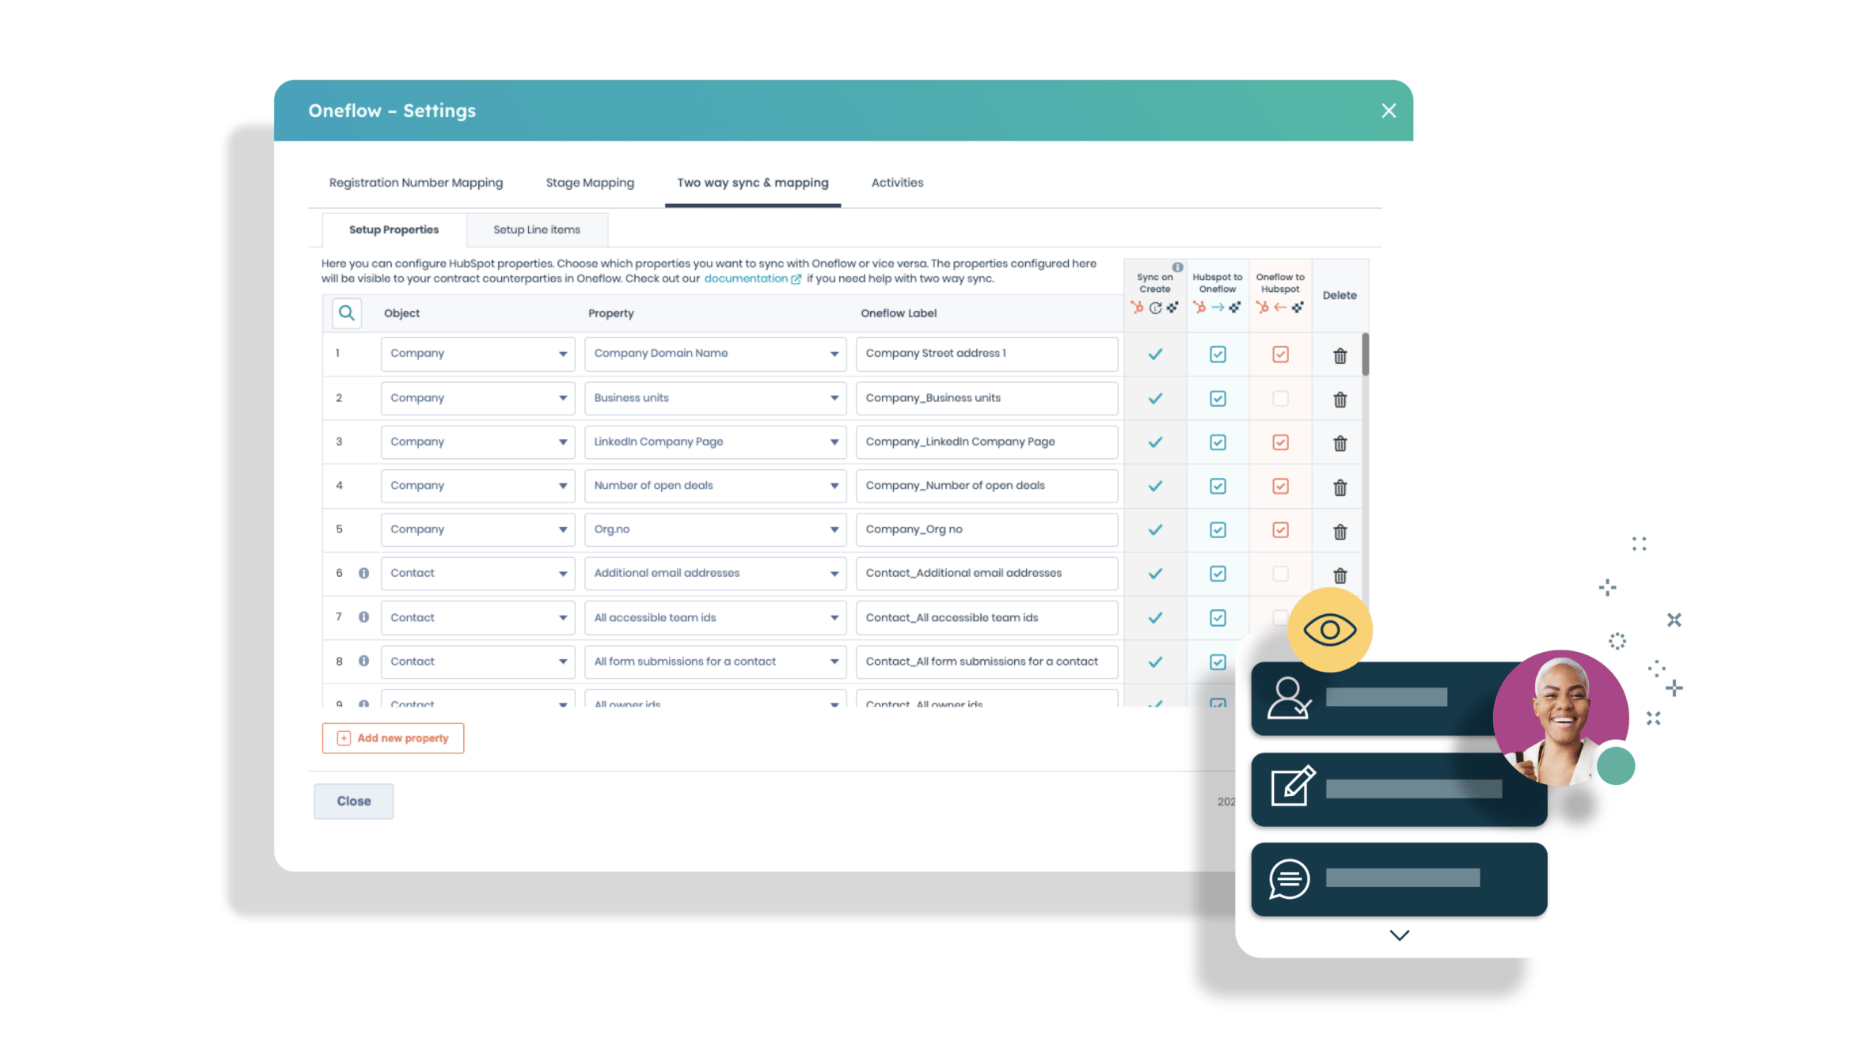This screenshot has width=1862, height=1047.
Task: Open the Activities tab
Action: click(897, 182)
